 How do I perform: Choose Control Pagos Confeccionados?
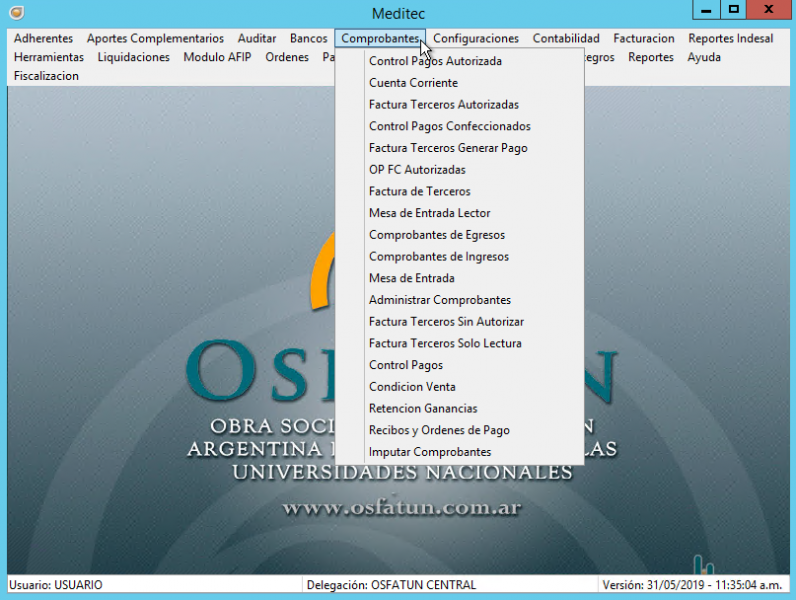coord(460,126)
